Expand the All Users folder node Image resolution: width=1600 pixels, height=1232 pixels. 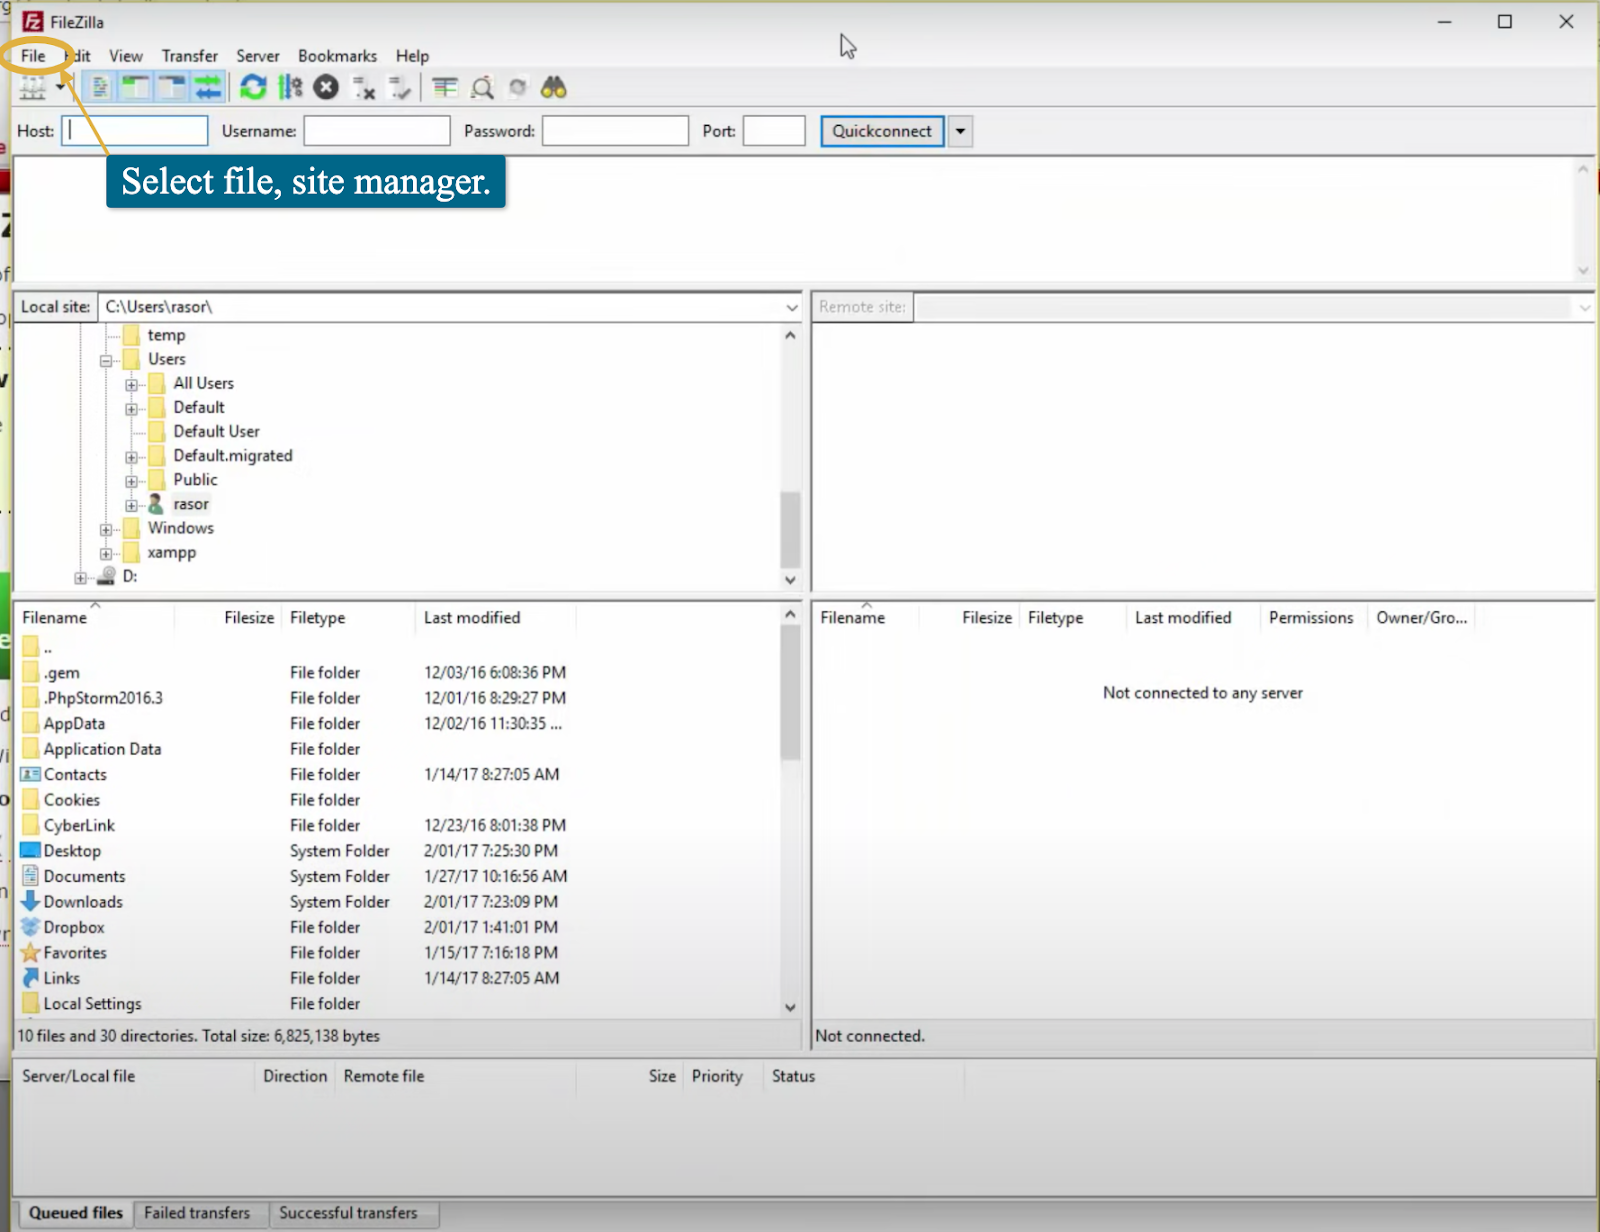click(x=131, y=384)
